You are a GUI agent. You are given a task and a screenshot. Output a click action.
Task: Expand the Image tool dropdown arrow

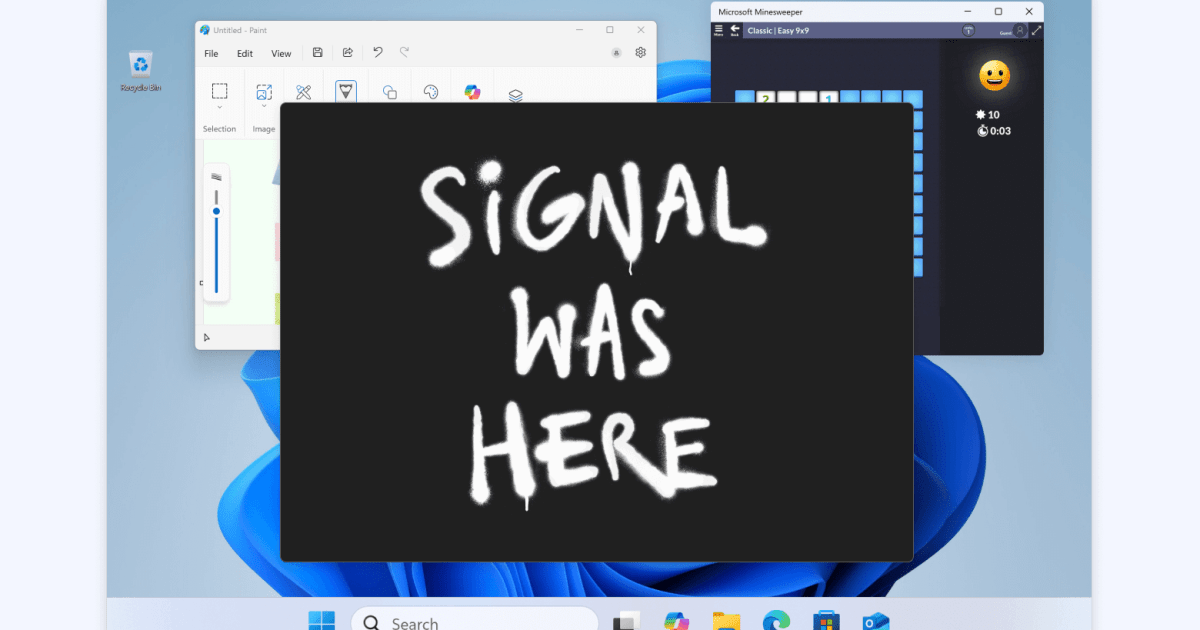[264, 107]
